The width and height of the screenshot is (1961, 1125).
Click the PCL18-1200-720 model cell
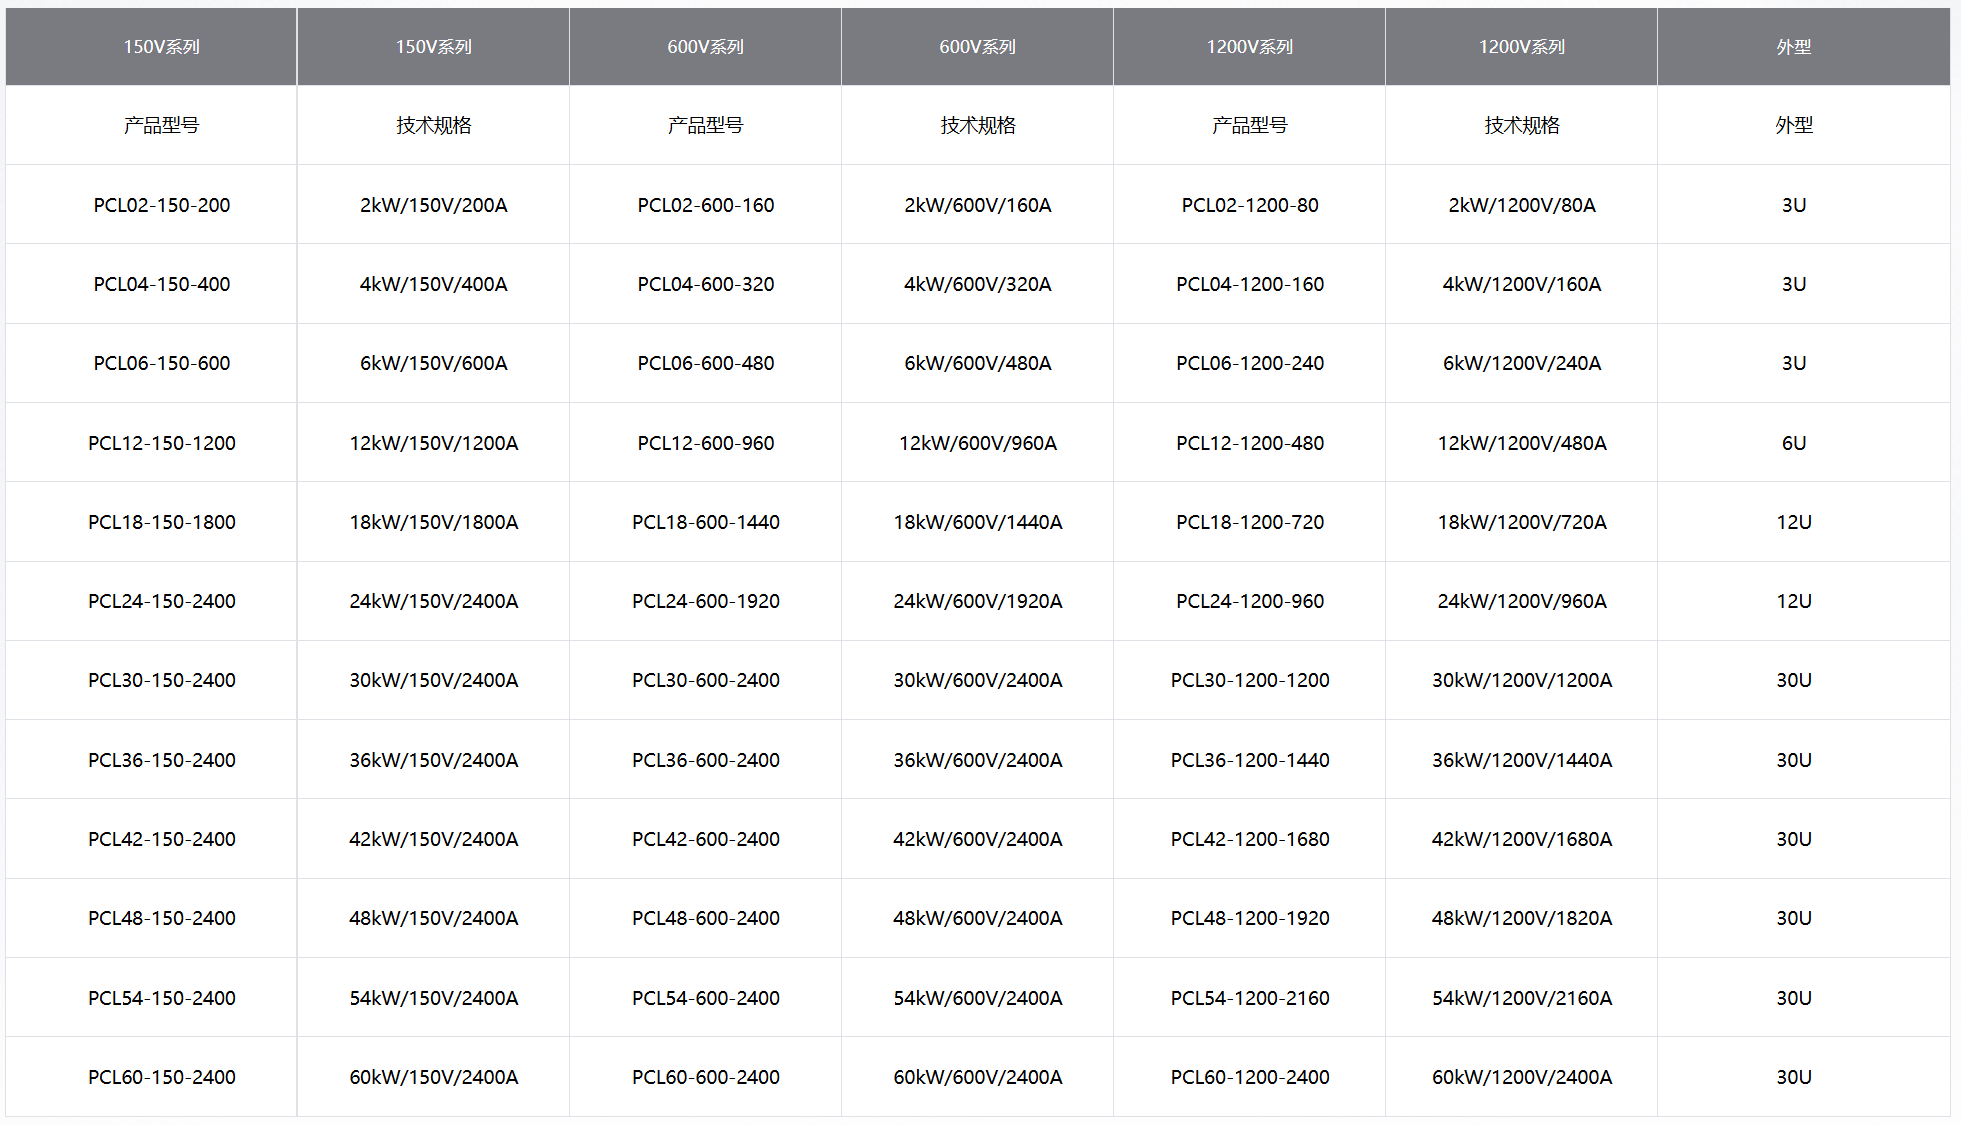pyautogui.click(x=1249, y=522)
